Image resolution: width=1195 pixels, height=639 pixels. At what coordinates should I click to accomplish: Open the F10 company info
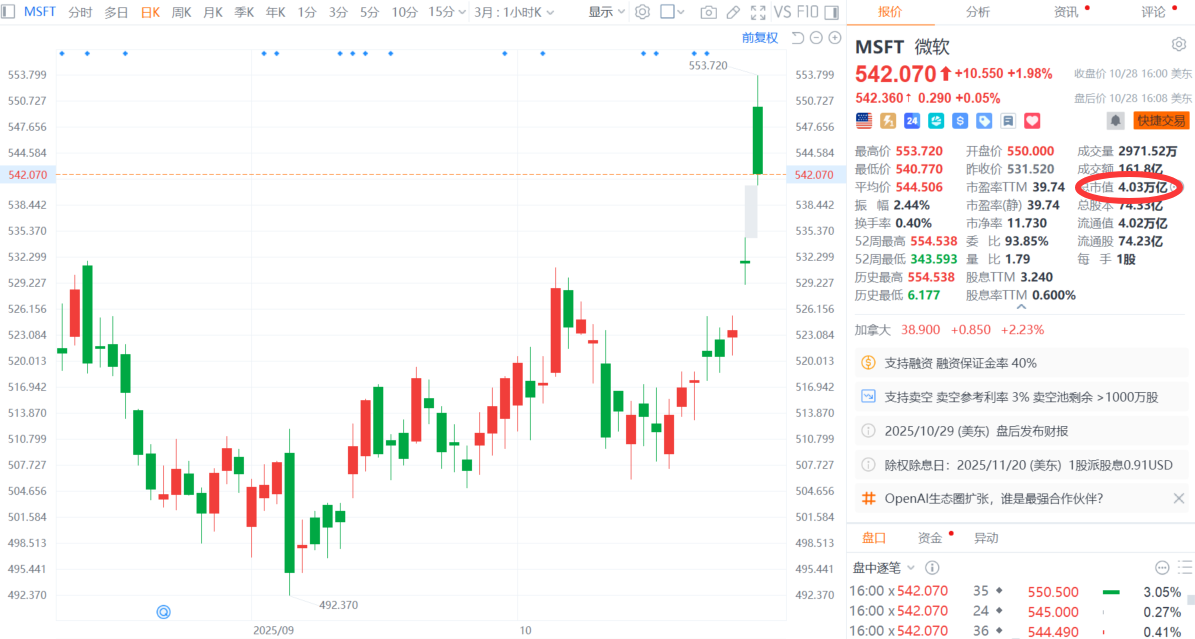(x=807, y=12)
